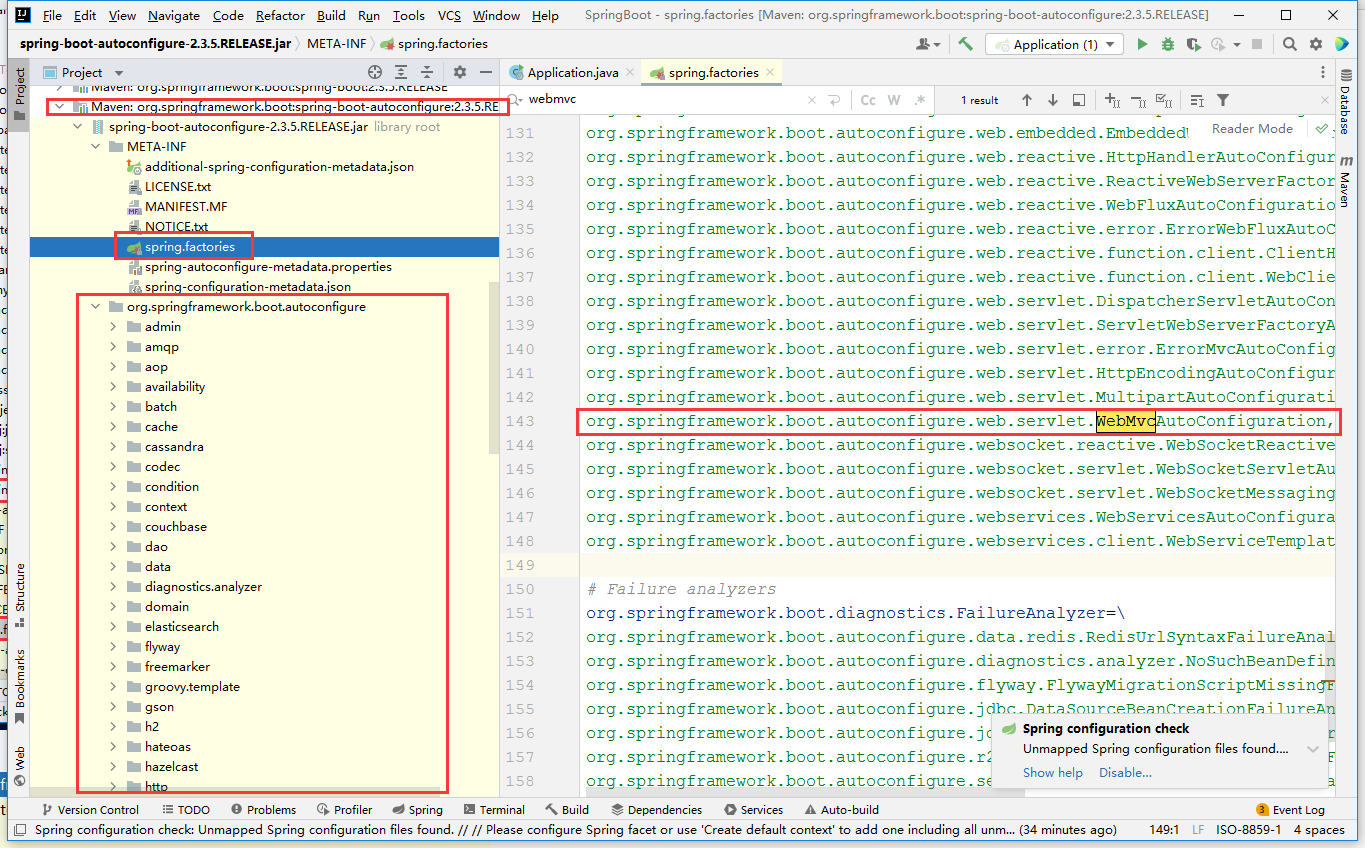Open IDE settings gear in main toolbar
The width and height of the screenshot is (1365, 848).
pos(1316,44)
